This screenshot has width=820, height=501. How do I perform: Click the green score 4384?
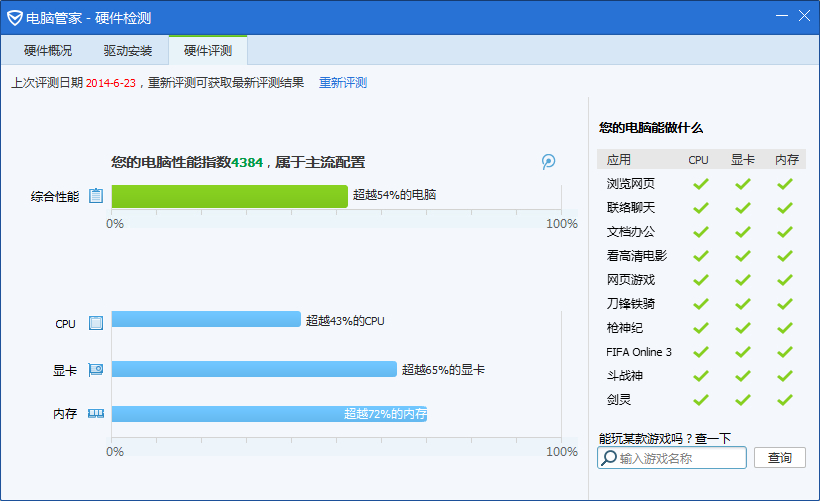pyautogui.click(x=247, y=163)
